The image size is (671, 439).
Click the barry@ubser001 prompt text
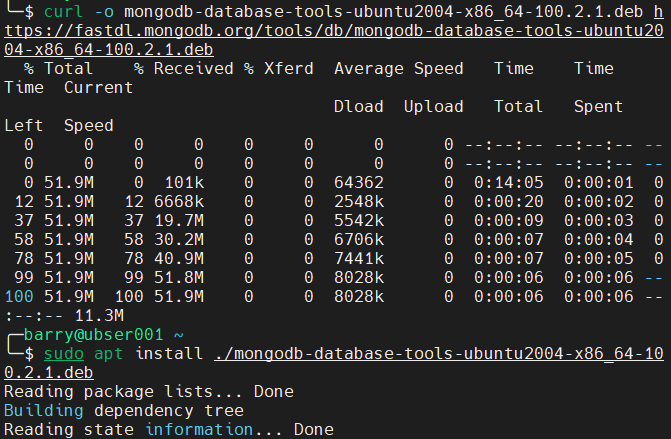(93, 335)
